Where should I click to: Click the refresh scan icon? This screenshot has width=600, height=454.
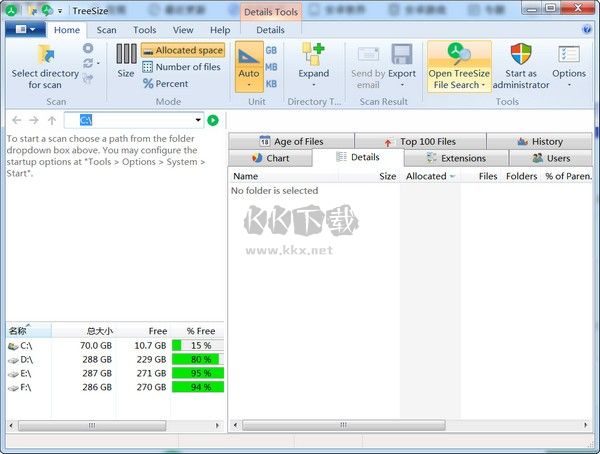pos(88,63)
